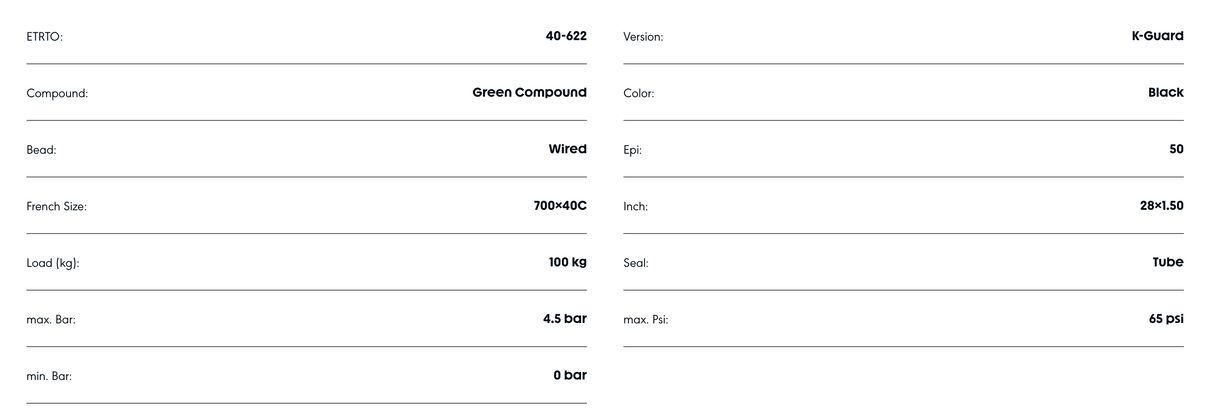Select the Tube seal value
1214x416 pixels.
[x=1168, y=262]
